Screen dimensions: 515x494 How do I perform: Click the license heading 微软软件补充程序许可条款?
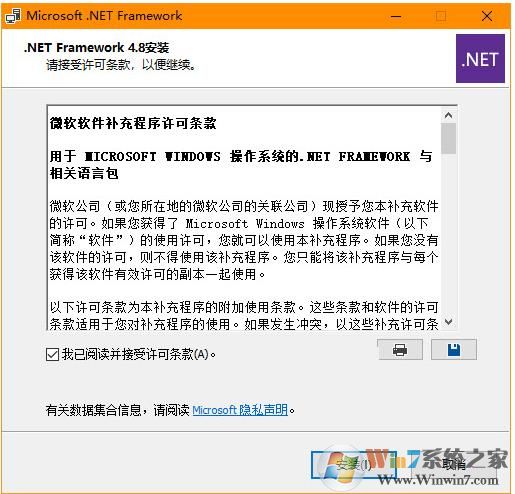coord(133,123)
